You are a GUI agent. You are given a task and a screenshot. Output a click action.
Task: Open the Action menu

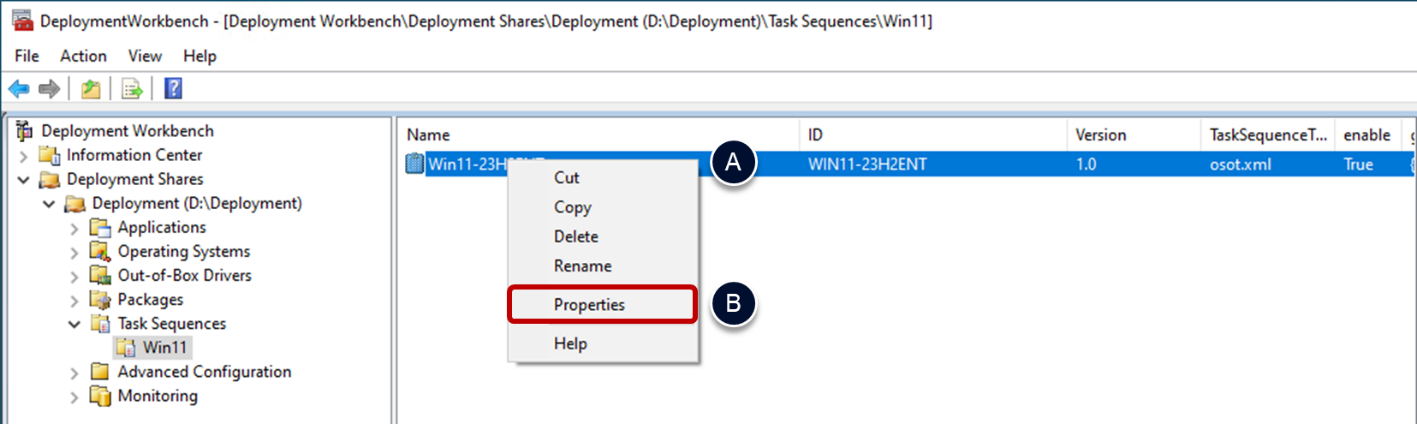(x=83, y=56)
